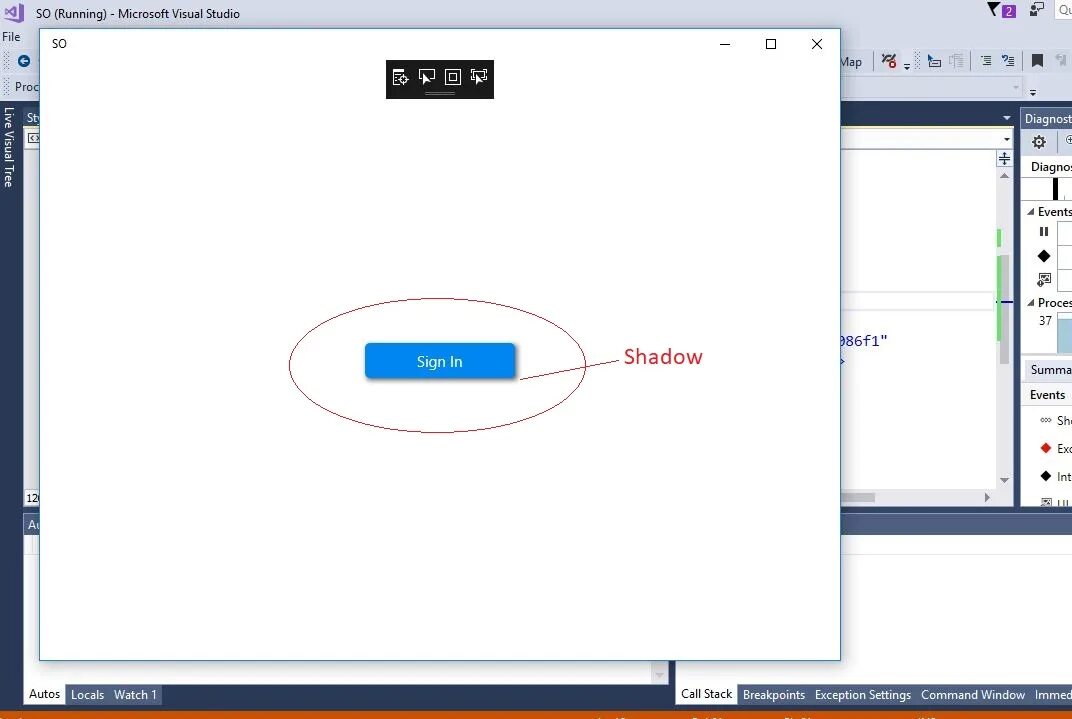
Task: Click the black diamond IntelliTrace events icon
Action: pos(1044,256)
